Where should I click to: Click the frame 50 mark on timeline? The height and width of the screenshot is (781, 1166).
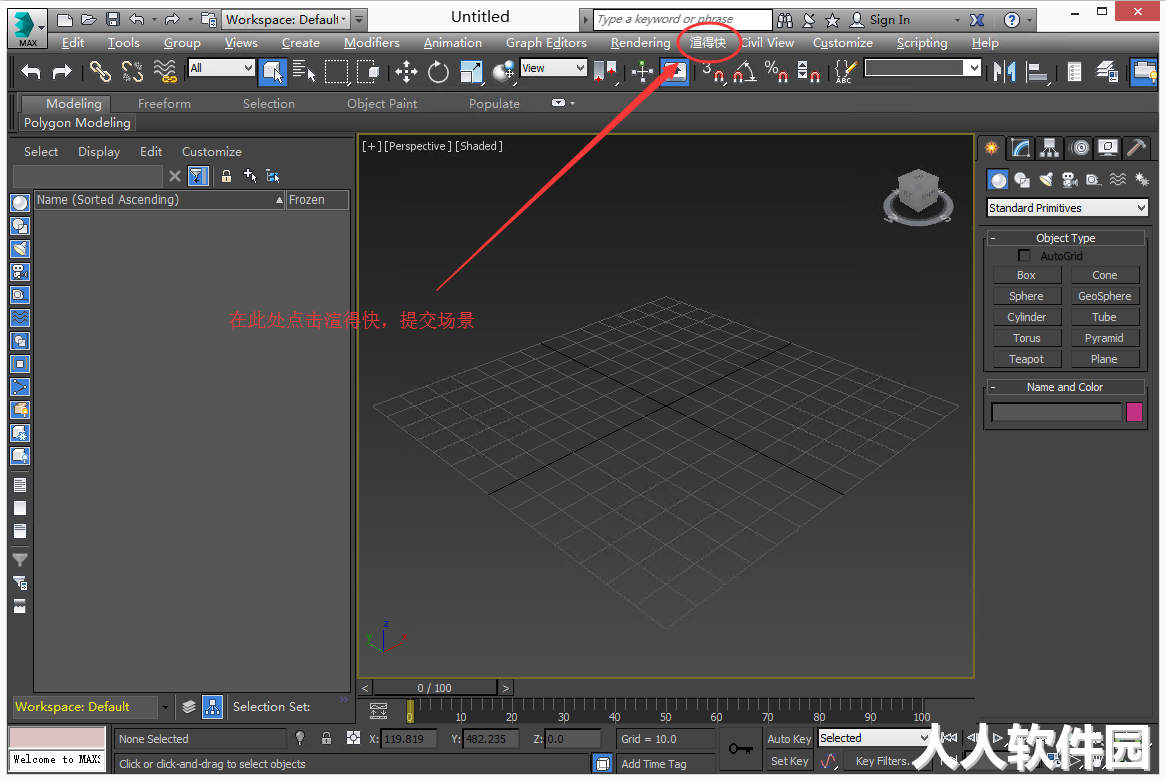click(665, 717)
